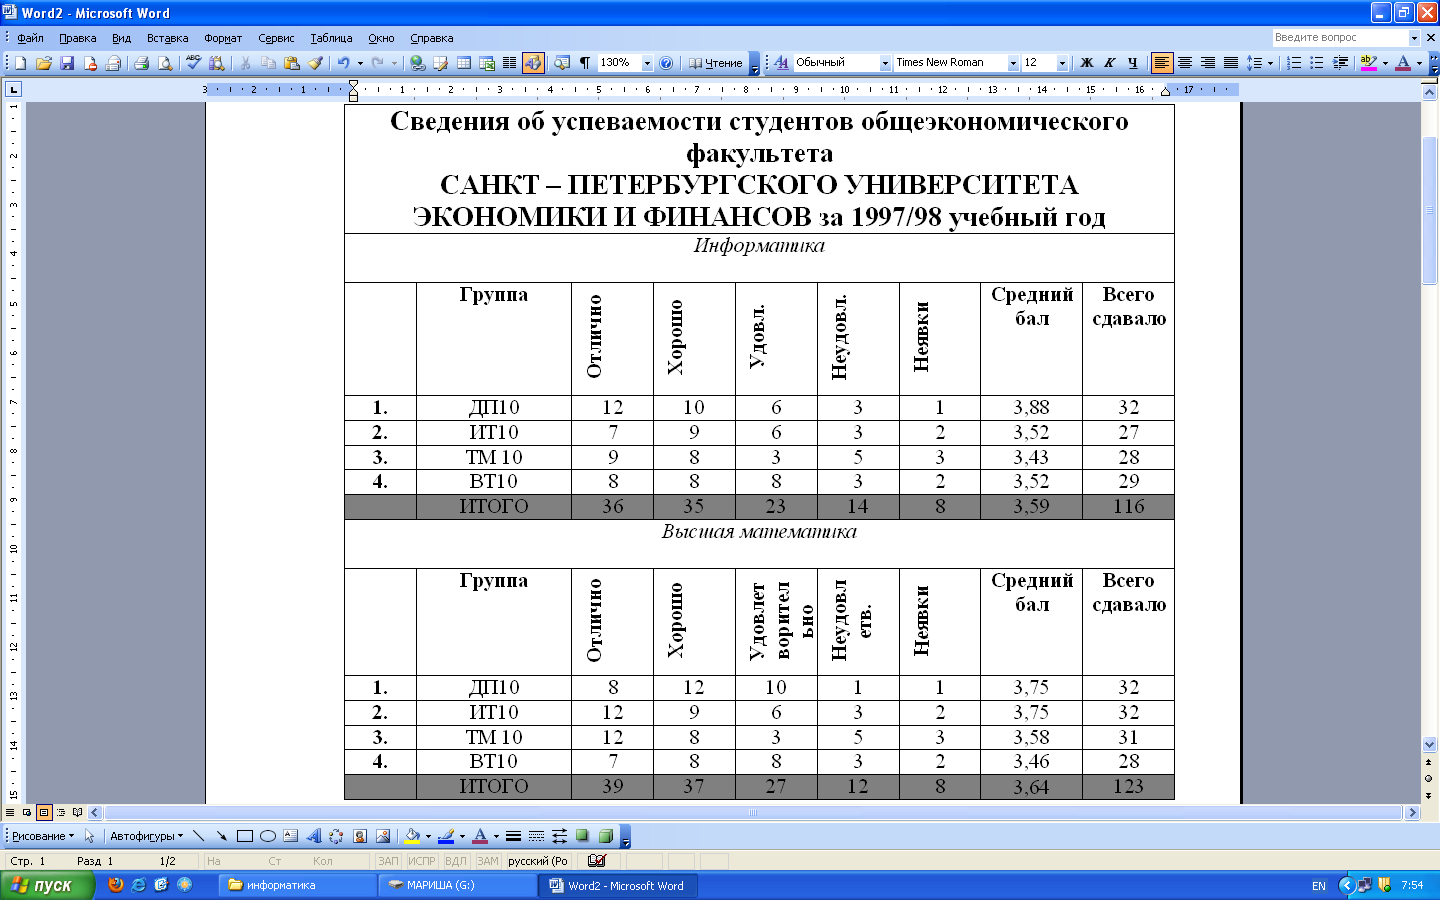Align the paragraph right
1440x900 pixels.
[x=1208, y=63]
